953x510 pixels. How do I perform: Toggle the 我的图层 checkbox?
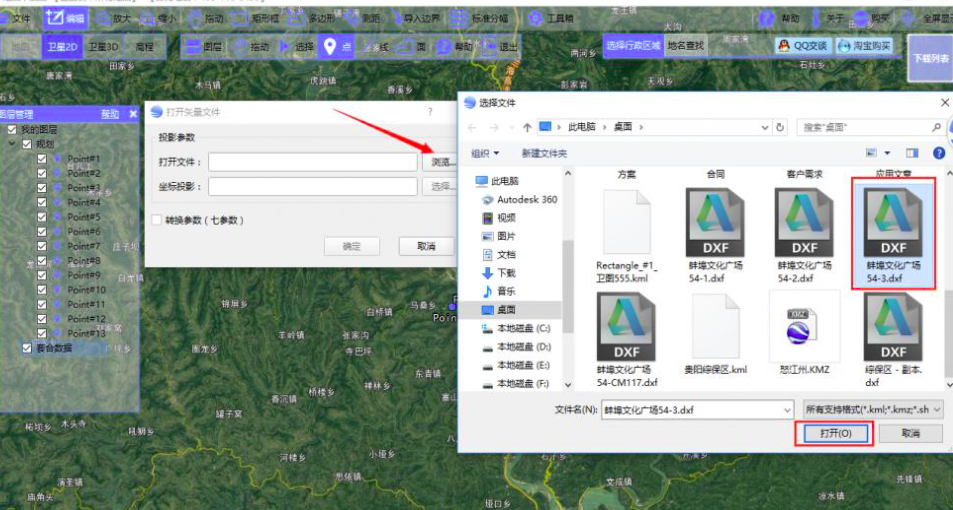click(x=12, y=129)
